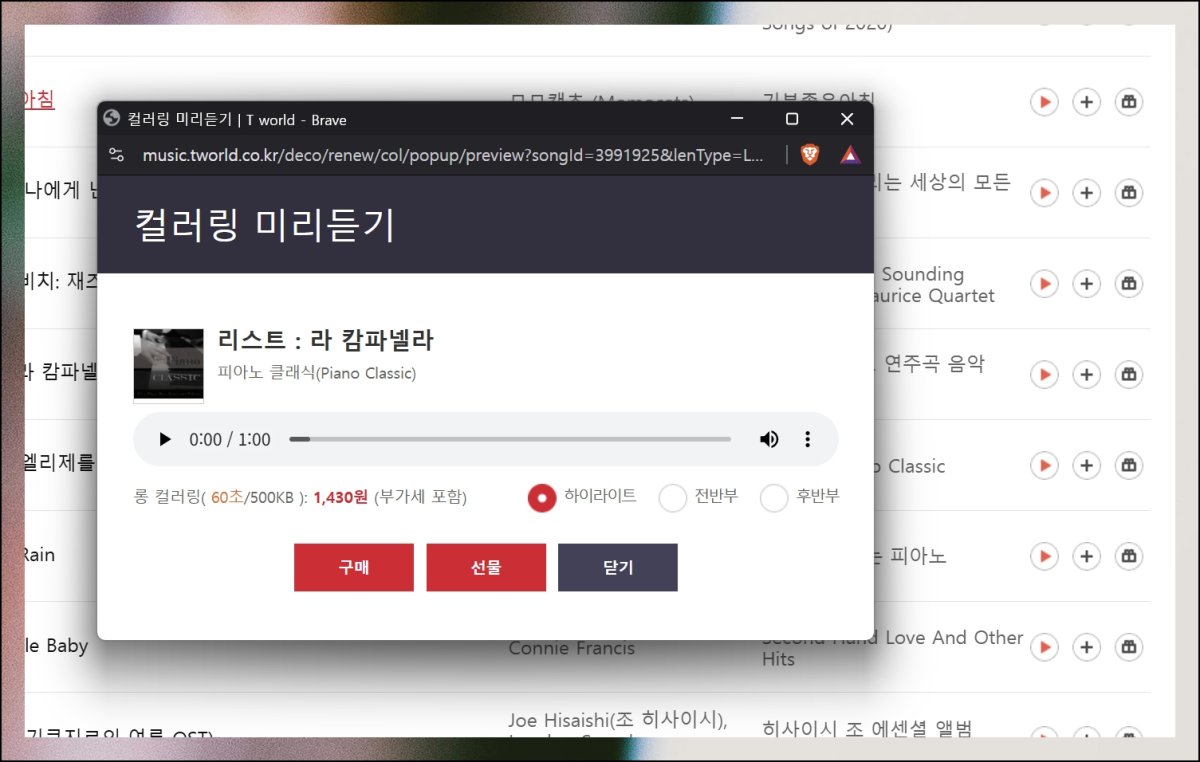
Task: Maximize the 컬러링 미리듣기 popup window
Action: point(792,119)
